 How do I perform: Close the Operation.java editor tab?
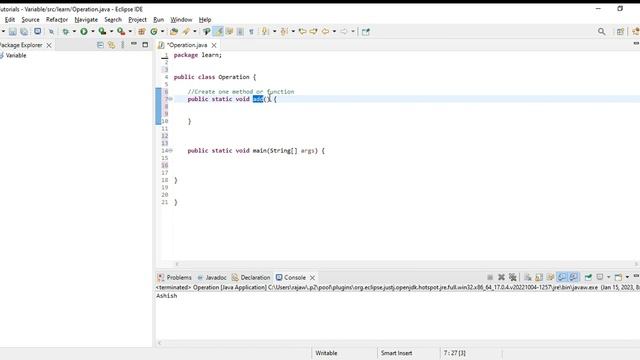214,45
